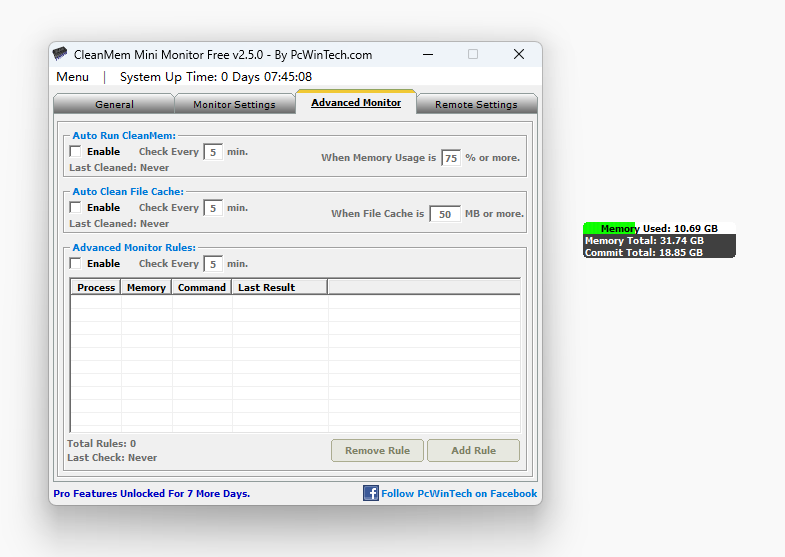Click the File Cache MB input field

point(445,214)
